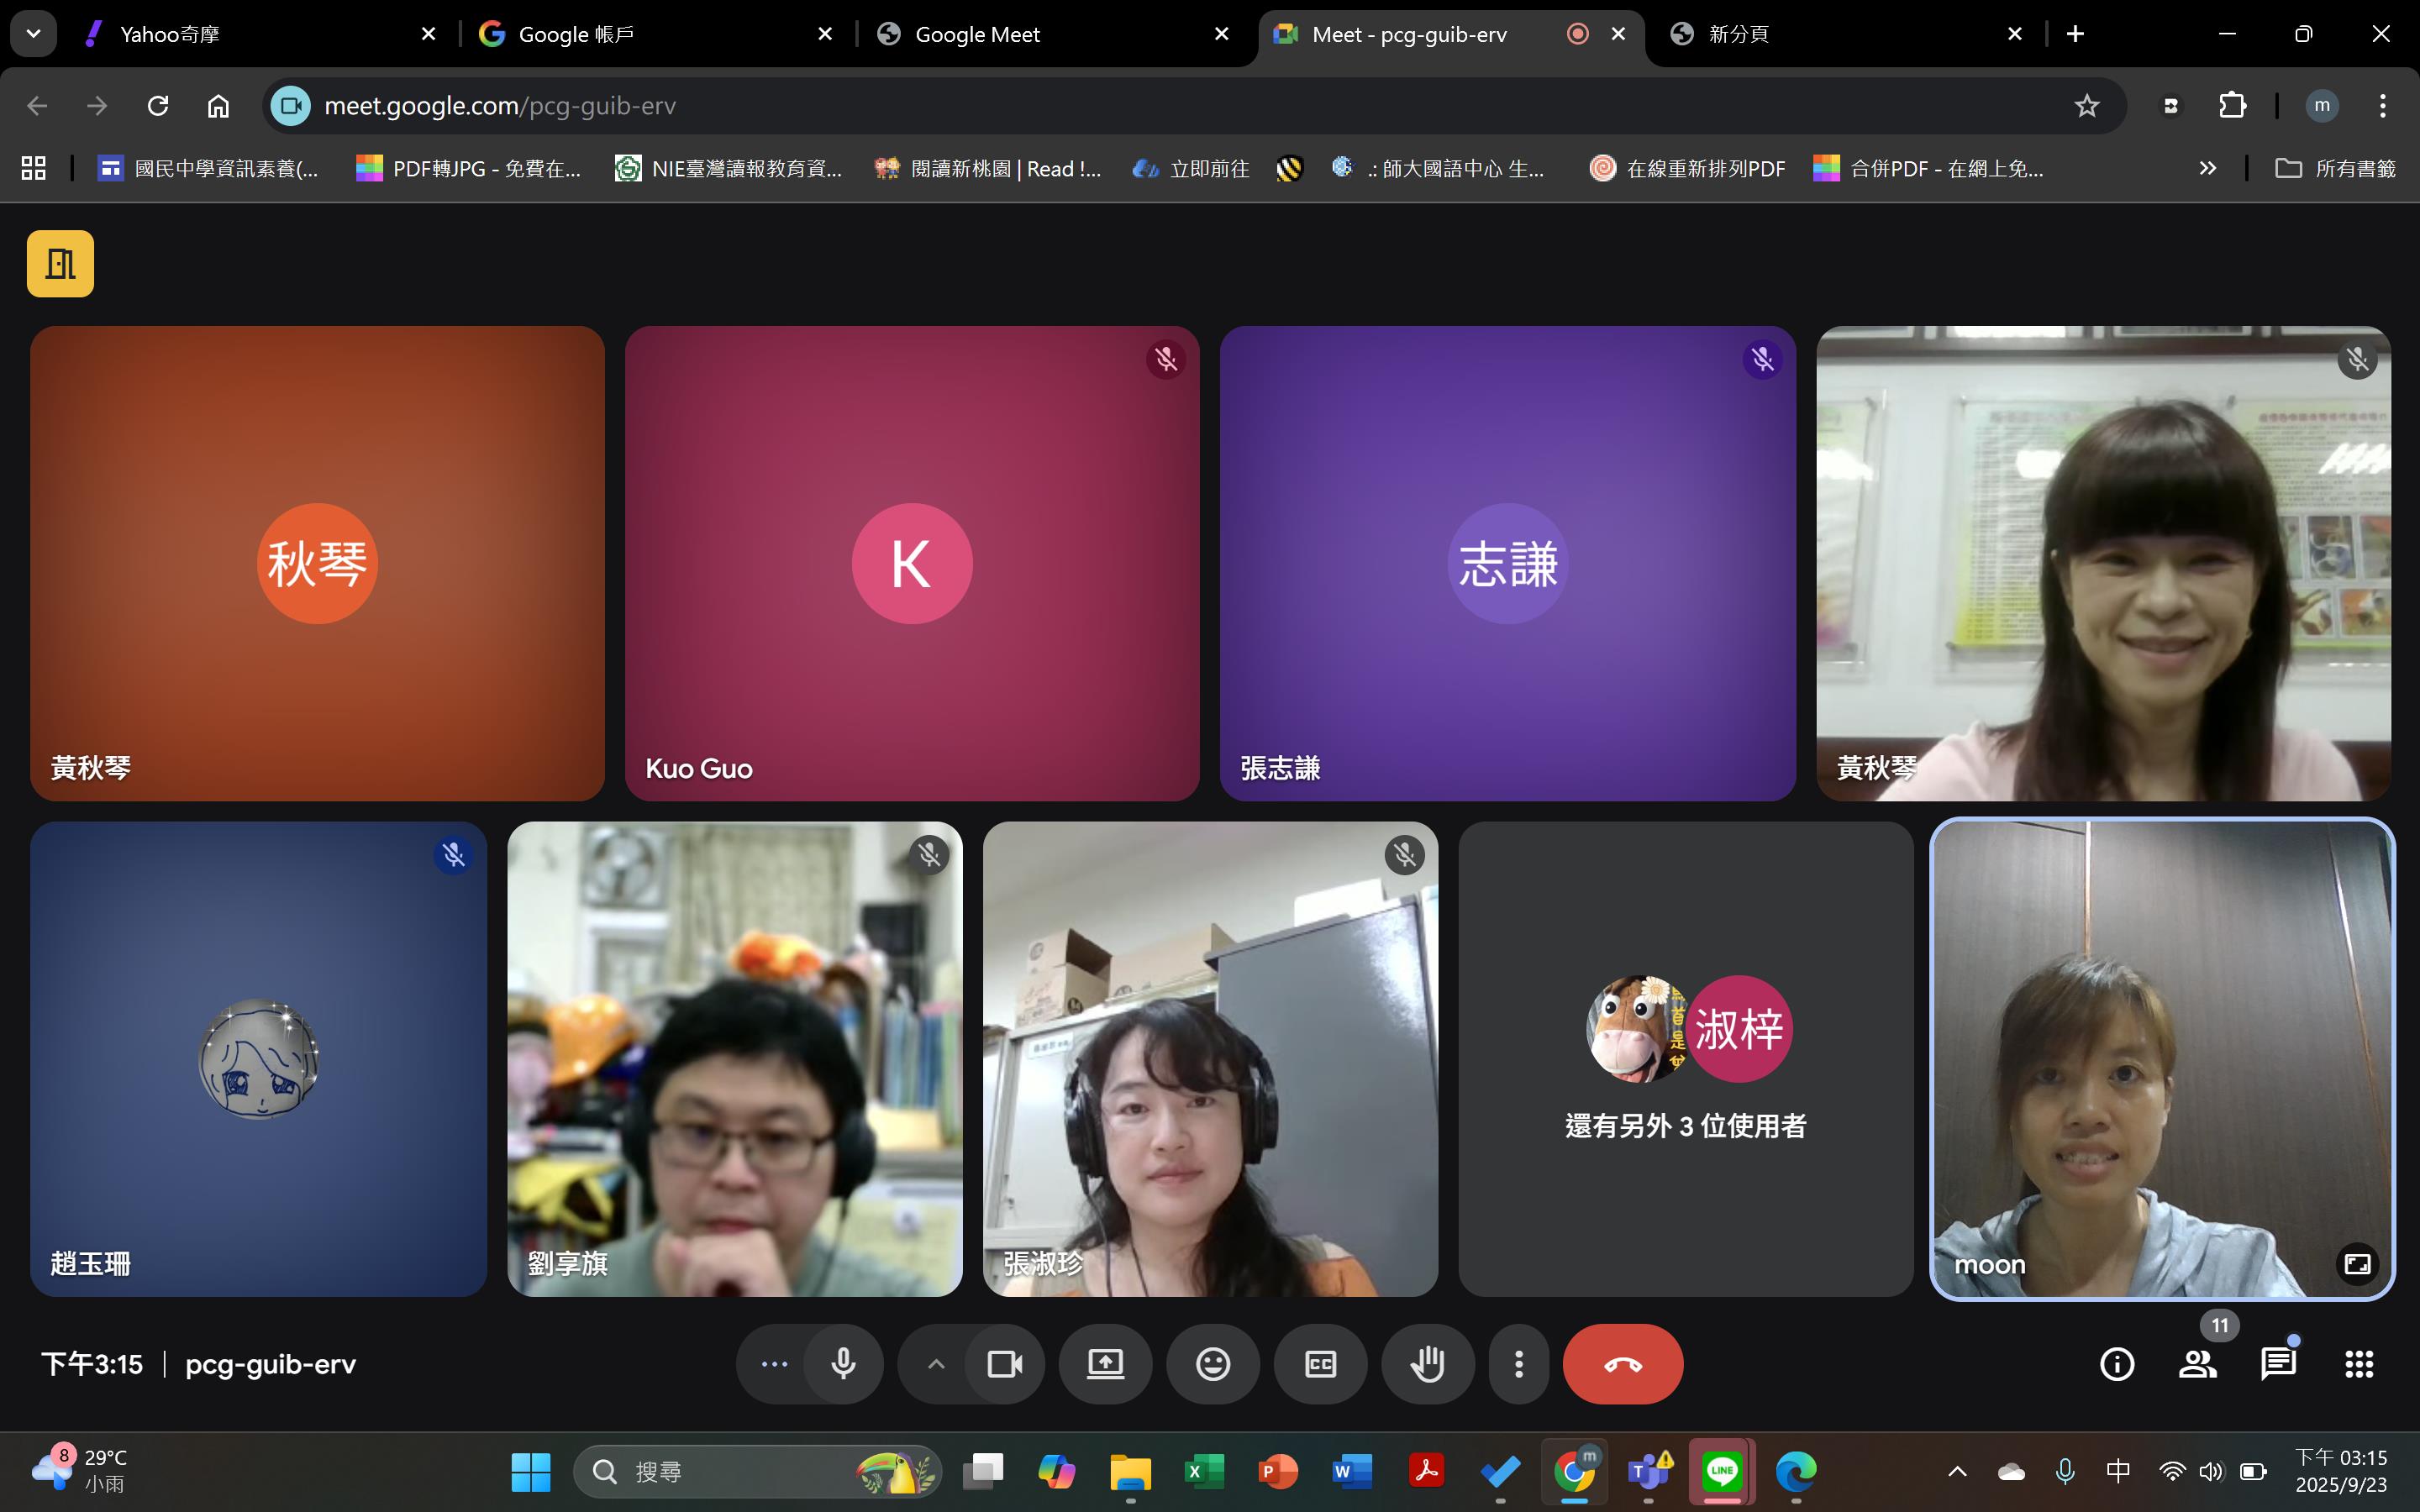The height and width of the screenshot is (1512, 2420).
Task: Mute the microphone in Meet
Action: coord(843,1364)
